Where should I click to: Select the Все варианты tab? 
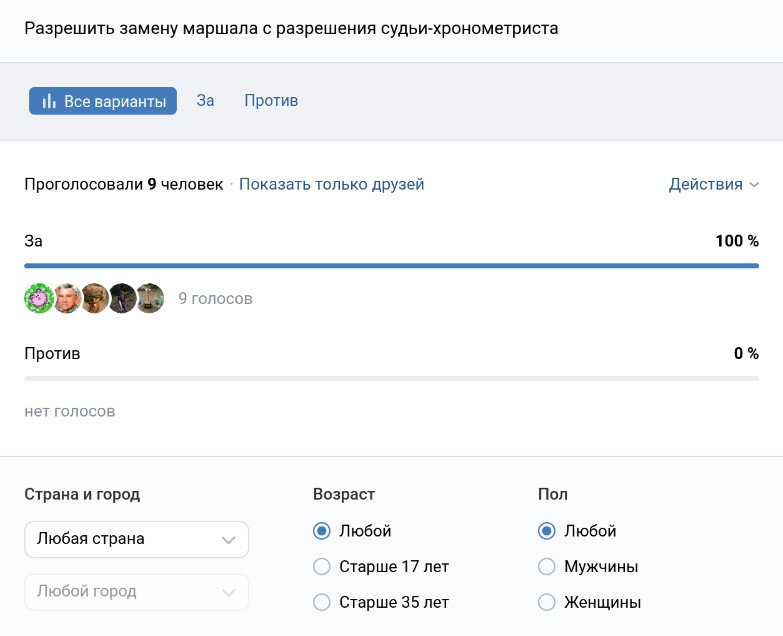tap(103, 101)
